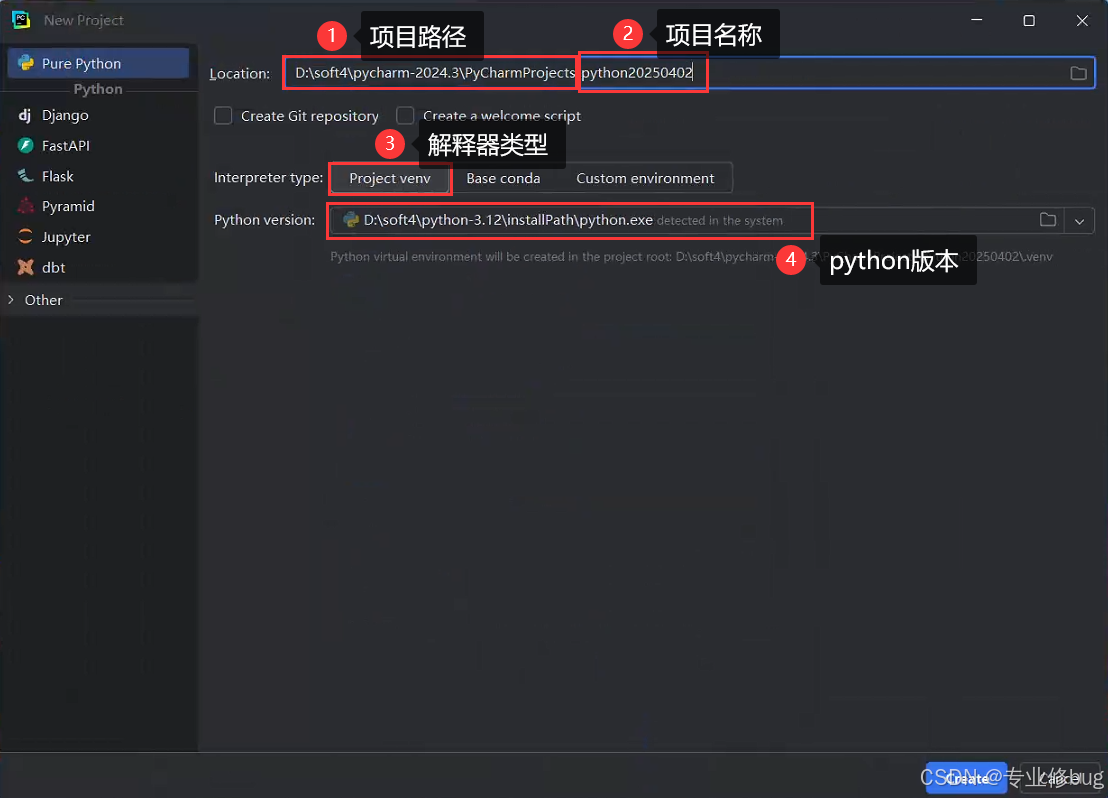Select Project venv interpreter type

pyautogui.click(x=390, y=178)
